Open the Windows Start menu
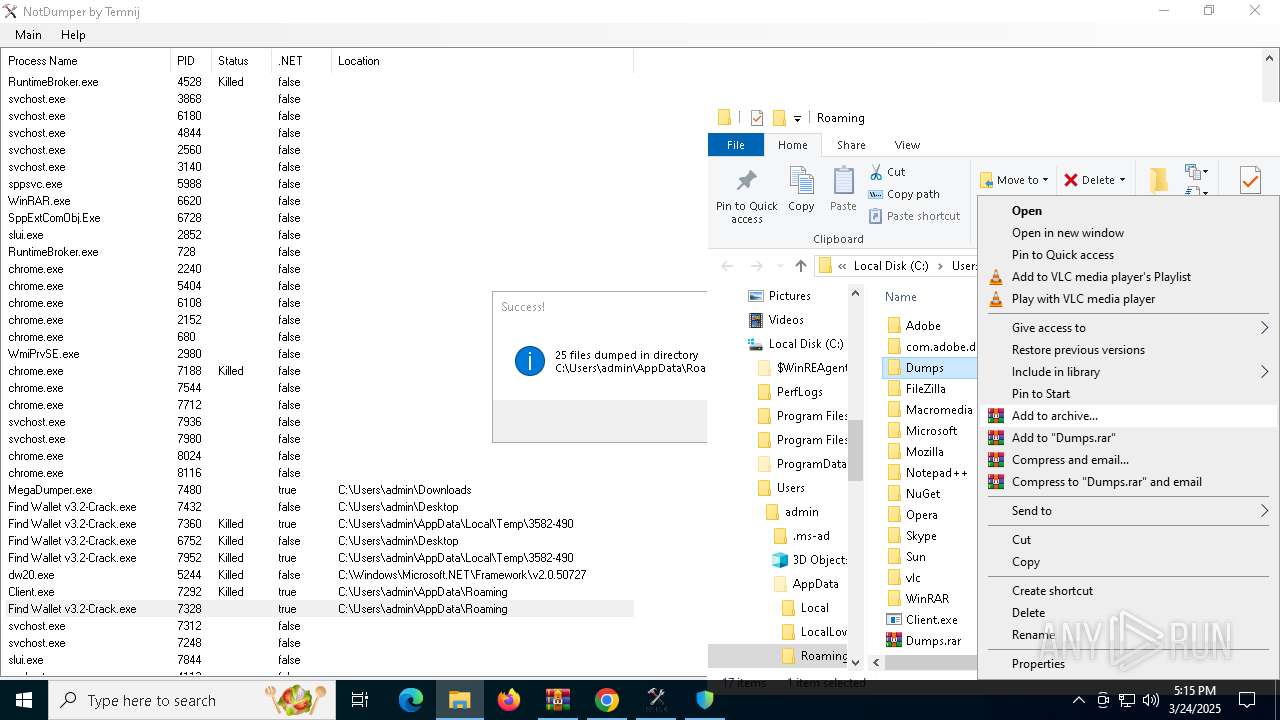 pyautogui.click(x=24, y=700)
